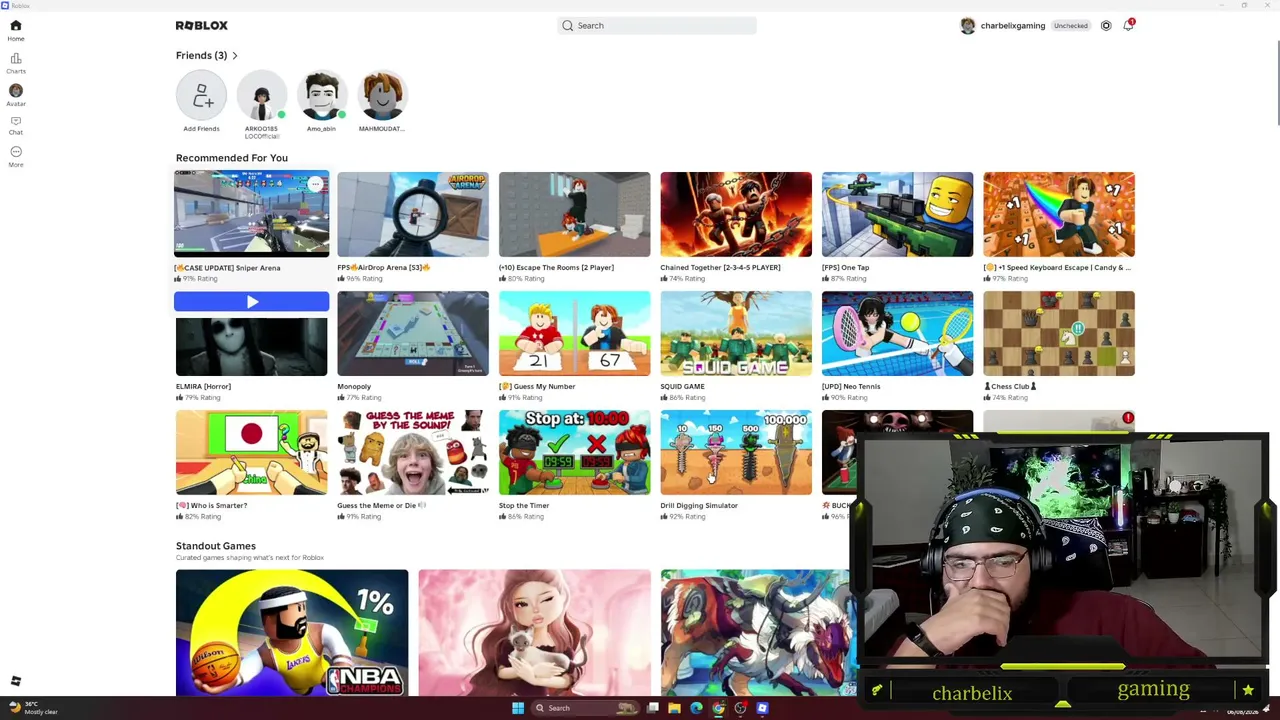Go to the Home sidebar tab
Screen dimensions: 1280x720
[16, 29]
